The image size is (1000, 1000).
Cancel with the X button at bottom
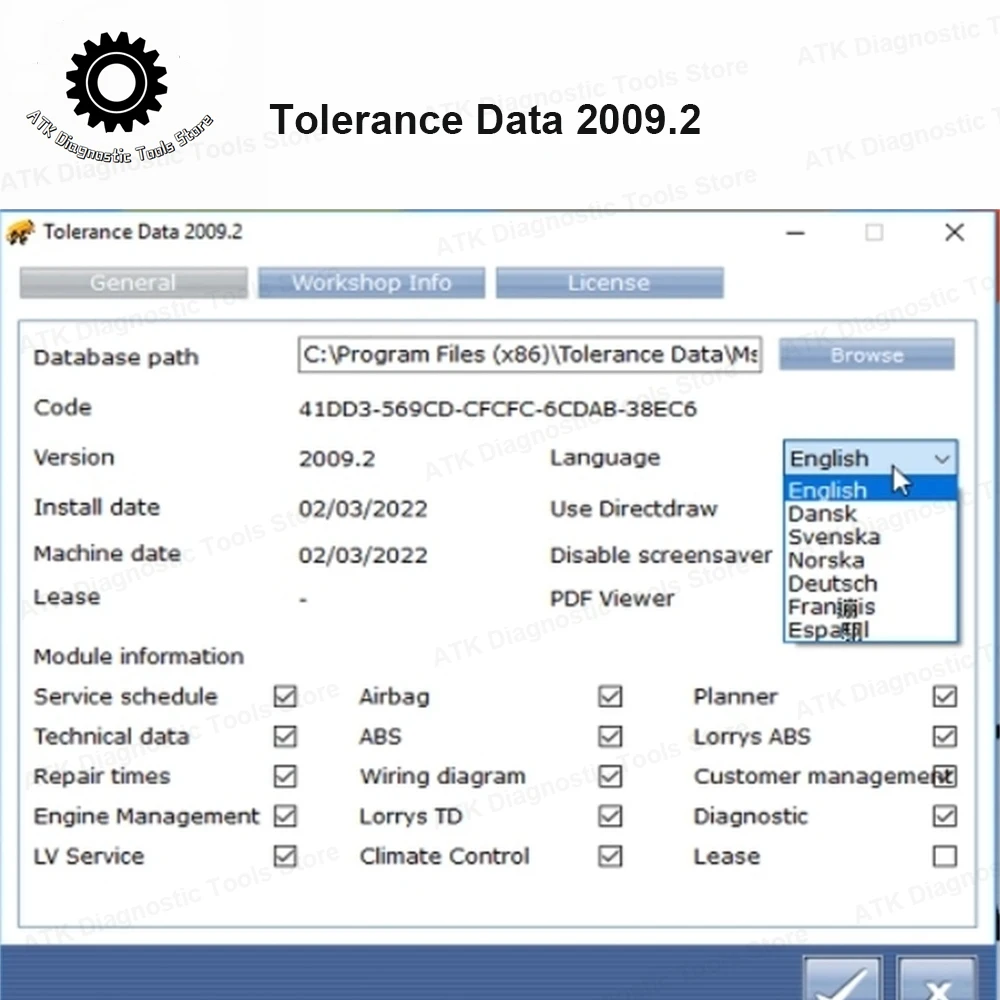(x=936, y=979)
